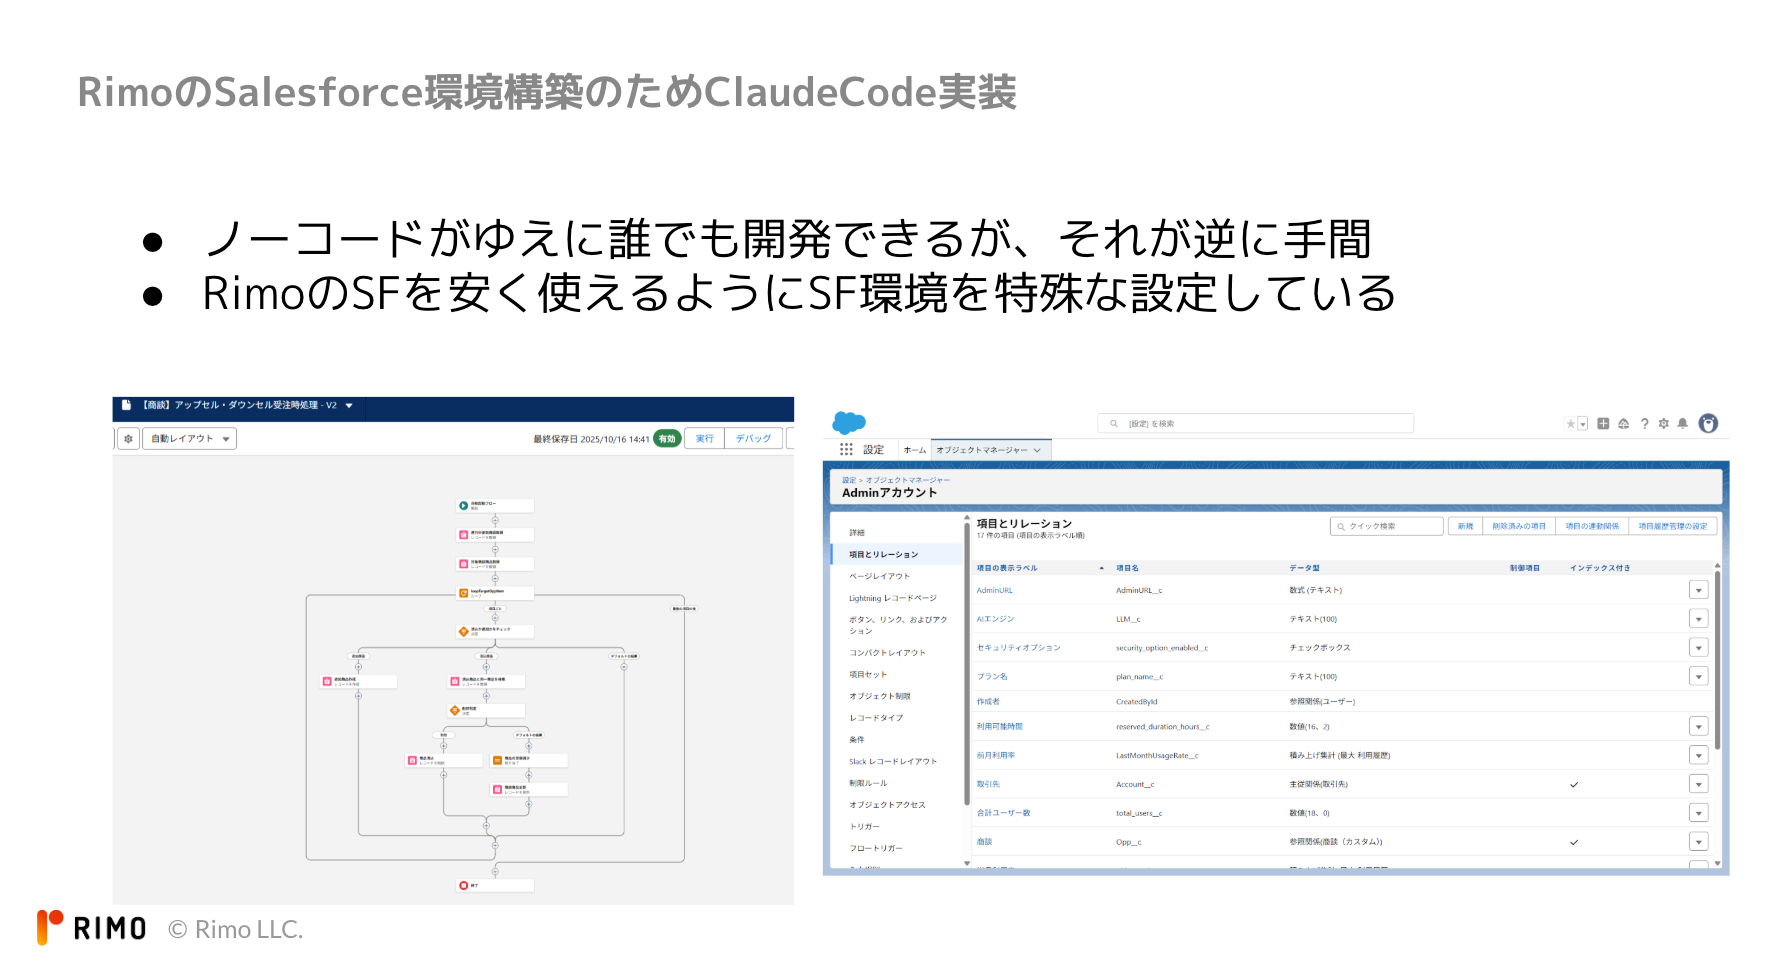Expand the flow title version dropdown
The image size is (1773, 971).
click(349, 406)
